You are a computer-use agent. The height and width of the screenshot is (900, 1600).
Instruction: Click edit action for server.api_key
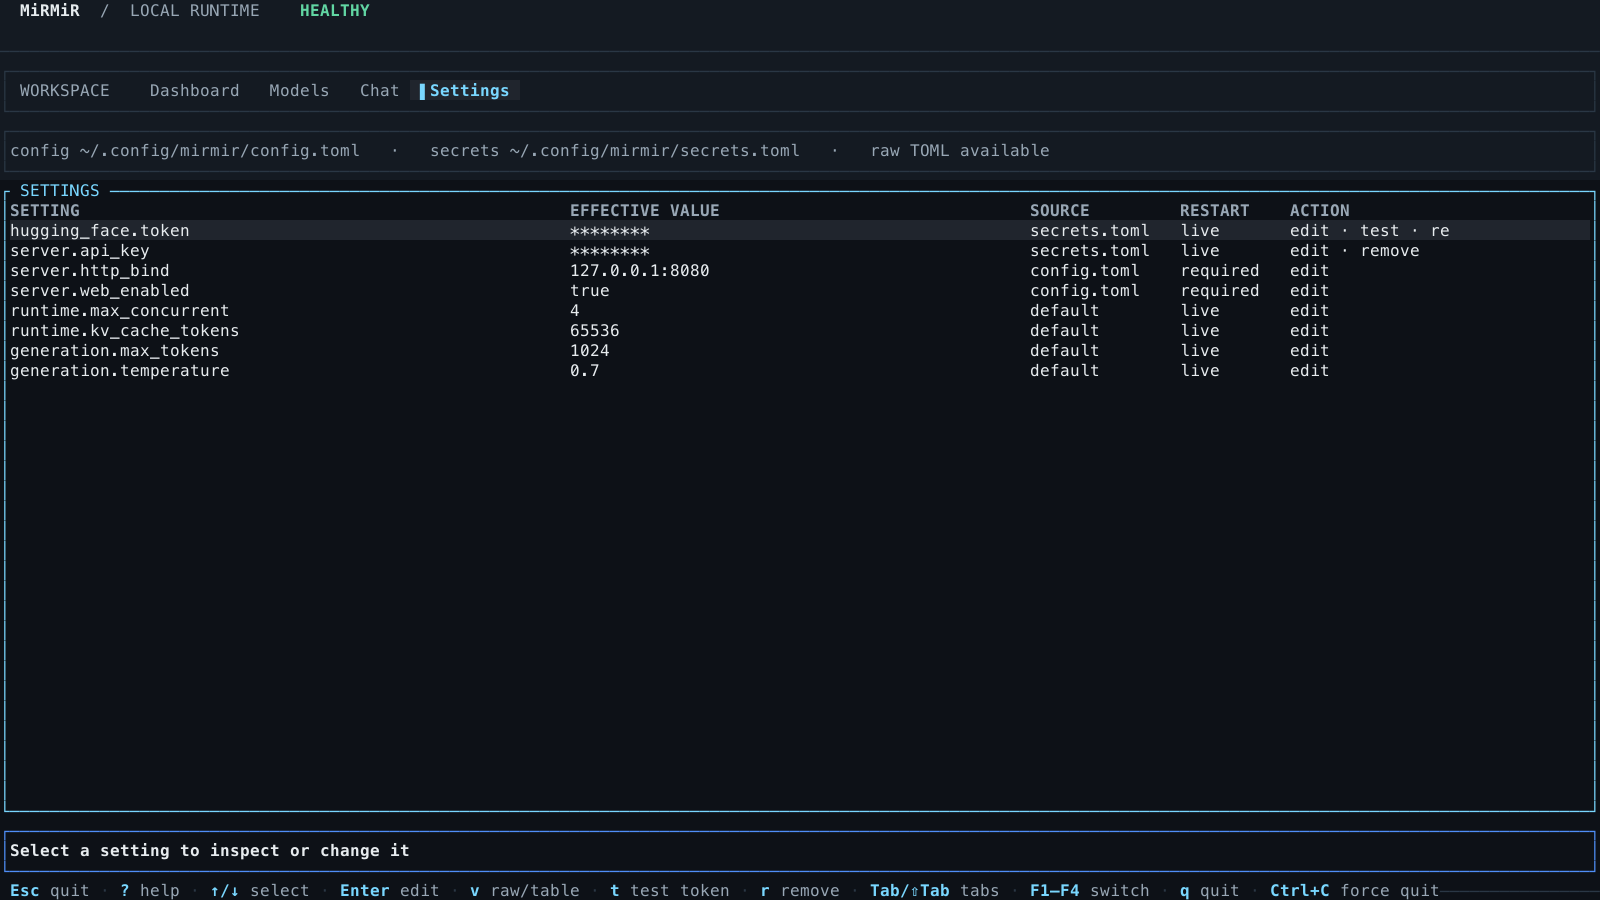pyautogui.click(x=1310, y=251)
